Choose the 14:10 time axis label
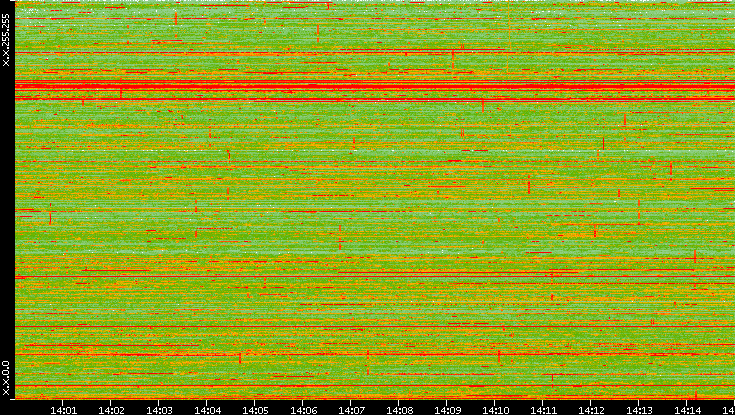Screen dimensions: 735x415 click(495, 410)
